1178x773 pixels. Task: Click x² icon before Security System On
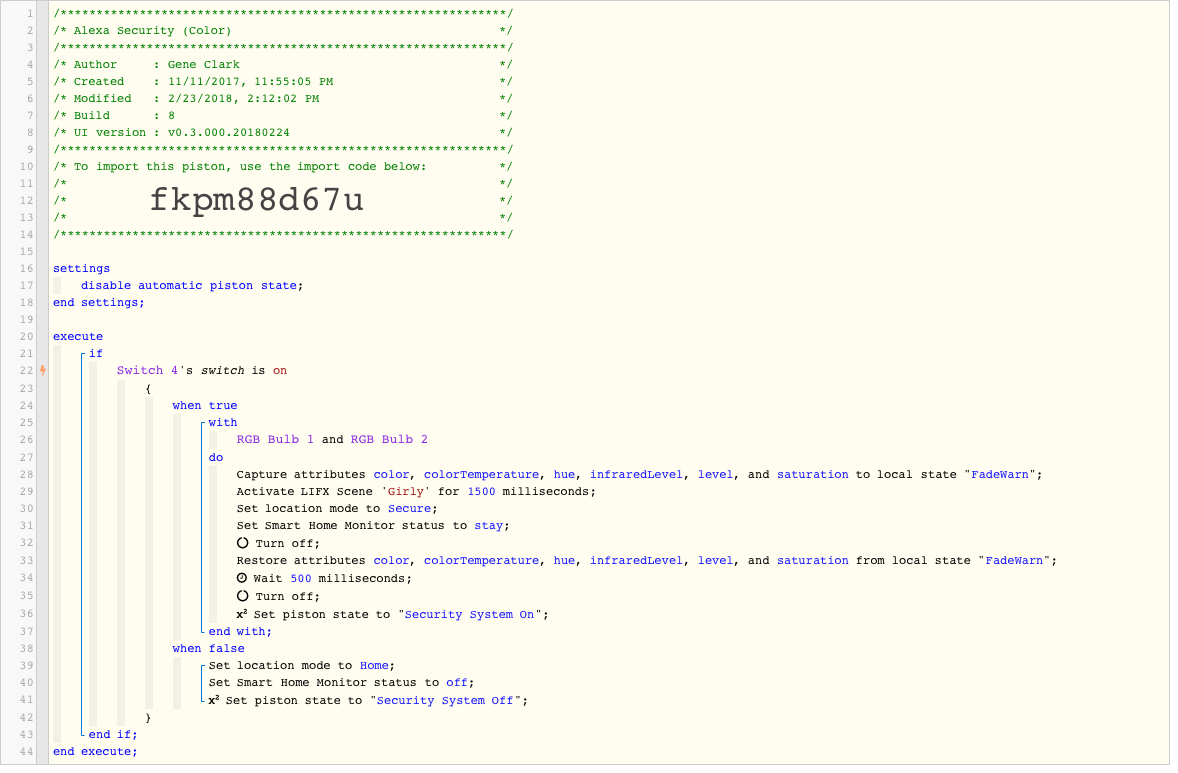point(242,614)
